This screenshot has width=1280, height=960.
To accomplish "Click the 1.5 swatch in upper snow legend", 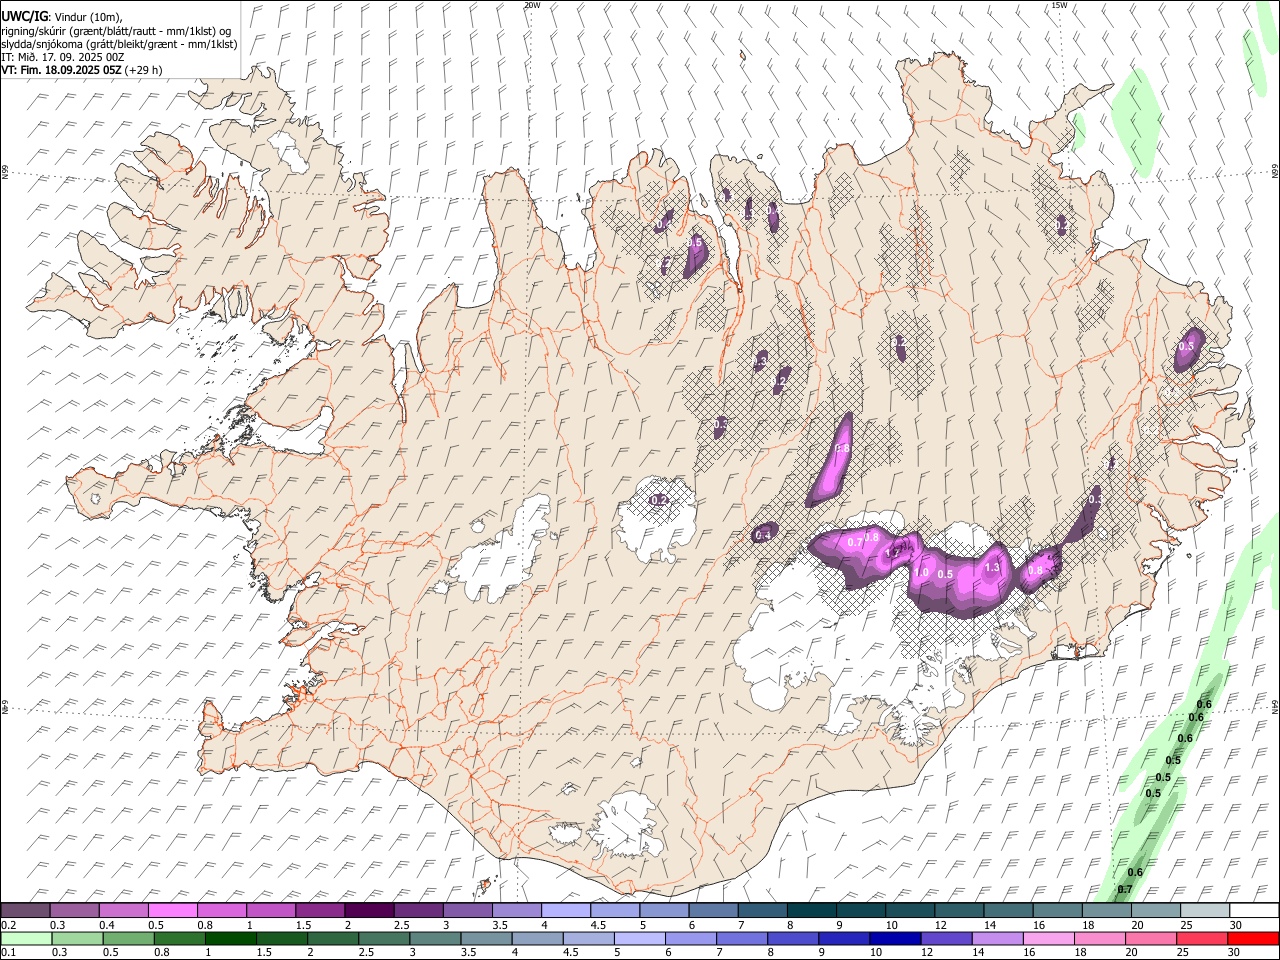I will (x=320, y=911).
